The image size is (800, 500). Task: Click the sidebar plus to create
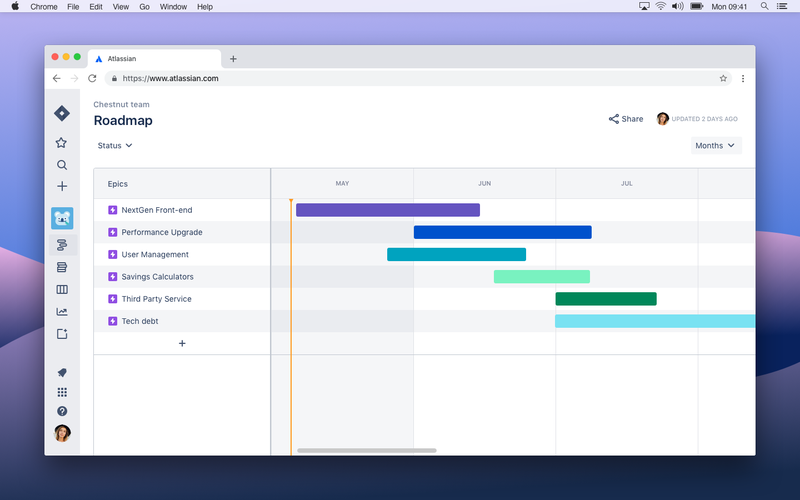click(62, 186)
